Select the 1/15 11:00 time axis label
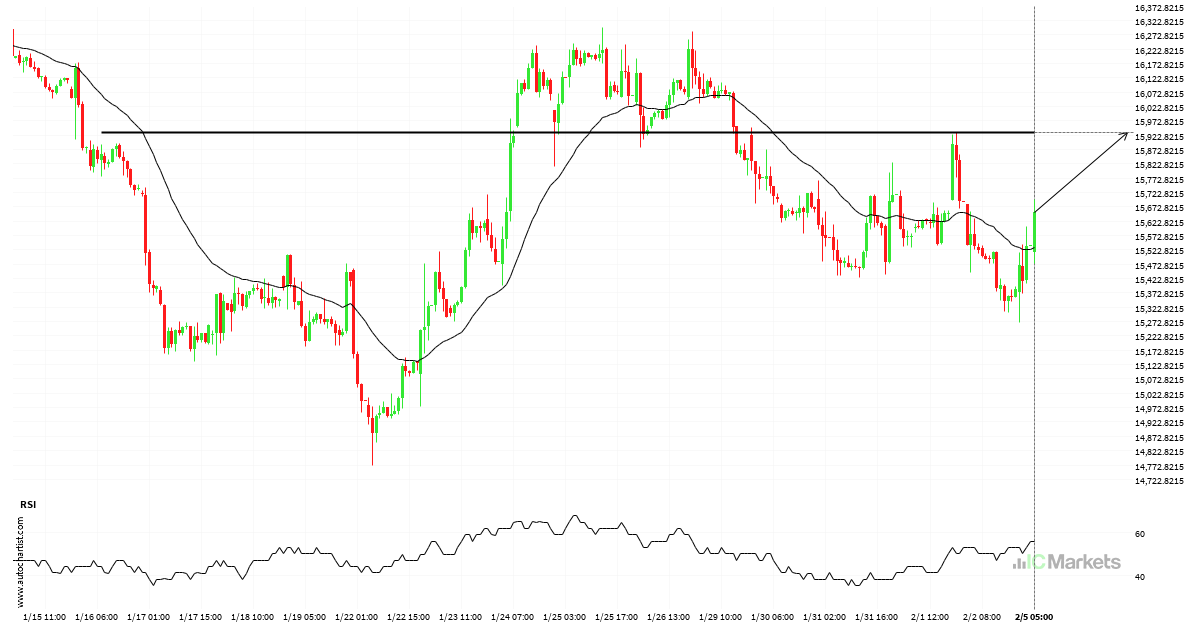Viewport: 1200px width, 630px height. [x=45, y=617]
